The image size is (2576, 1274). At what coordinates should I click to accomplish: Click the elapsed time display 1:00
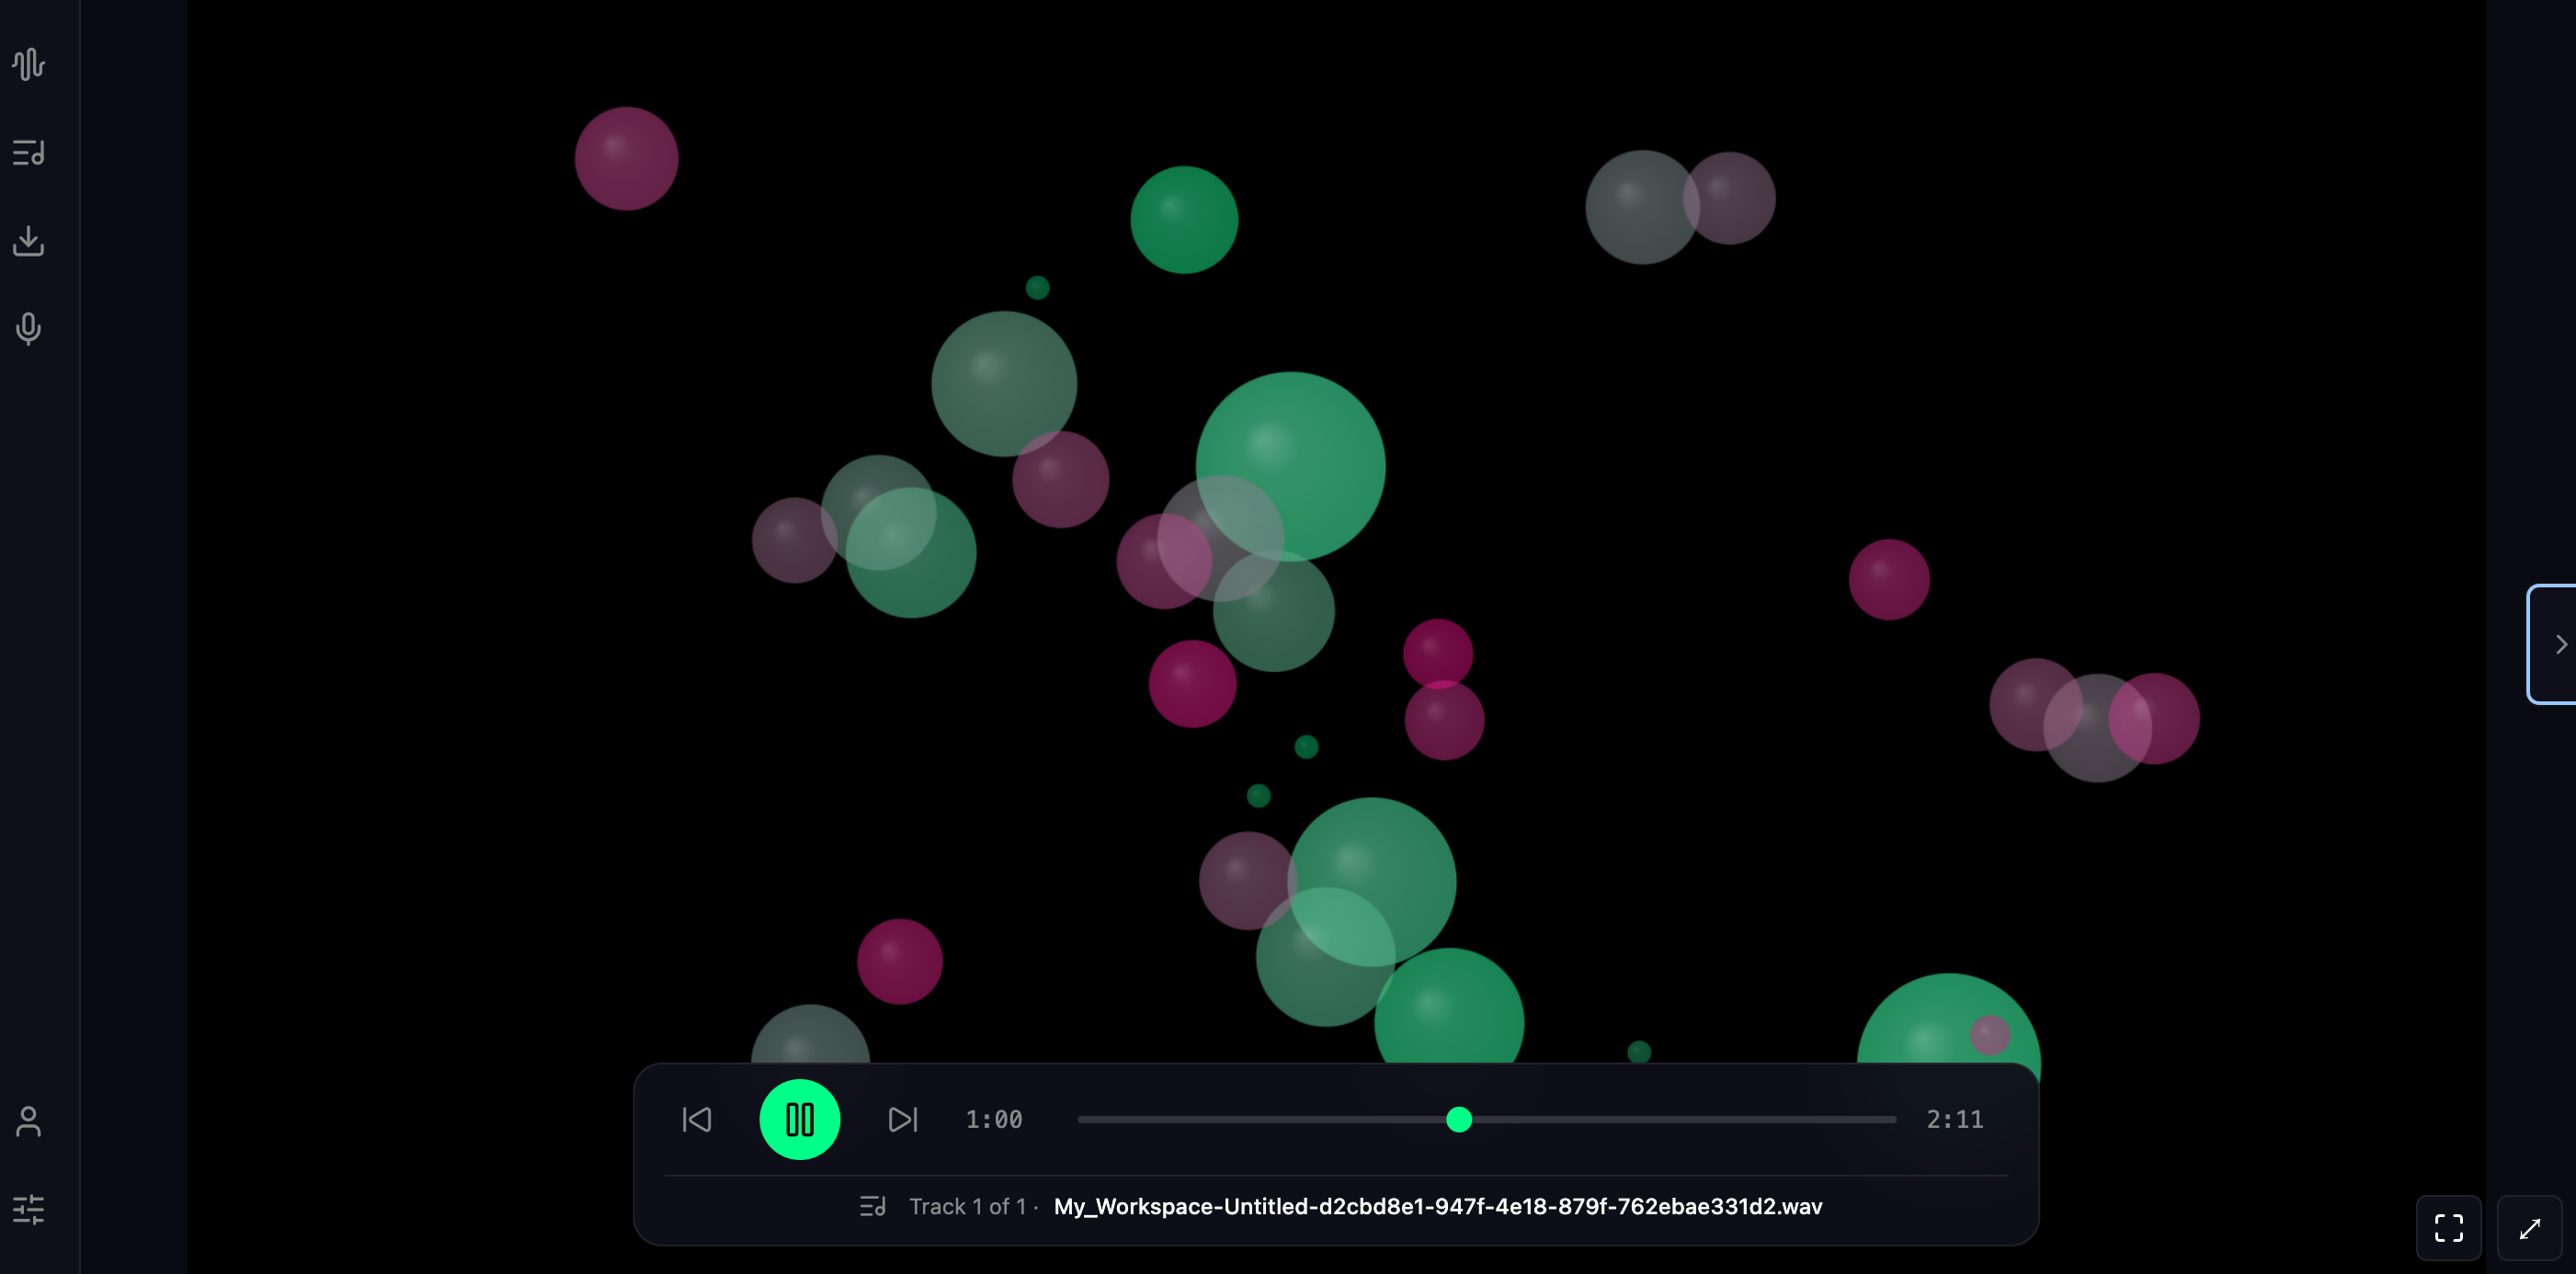tap(993, 1119)
